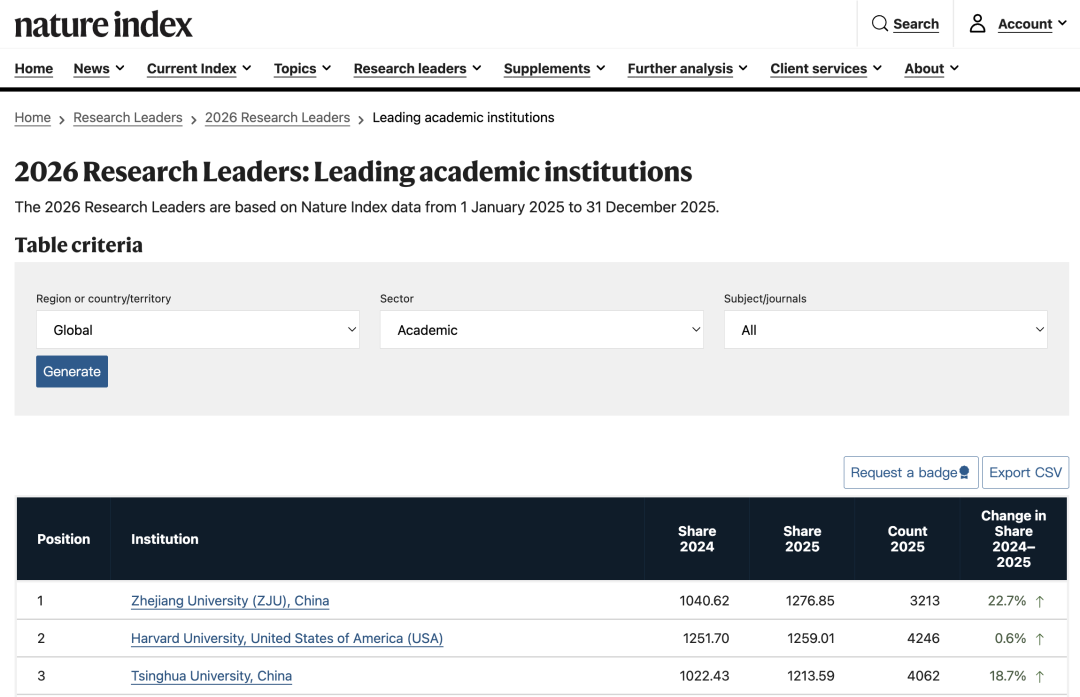Open the Tsinghua University, China link
Screen dimensions: 1080x697
(211, 676)
